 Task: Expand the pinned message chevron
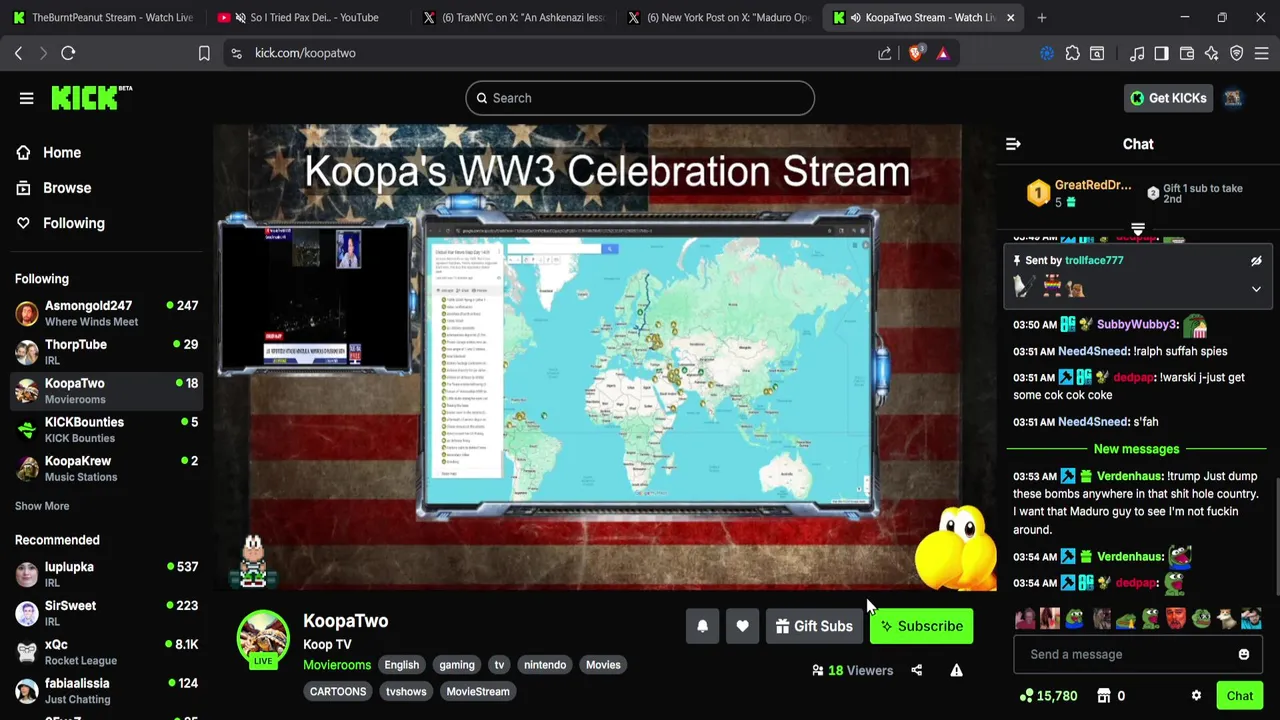[x=1256, y=289]
